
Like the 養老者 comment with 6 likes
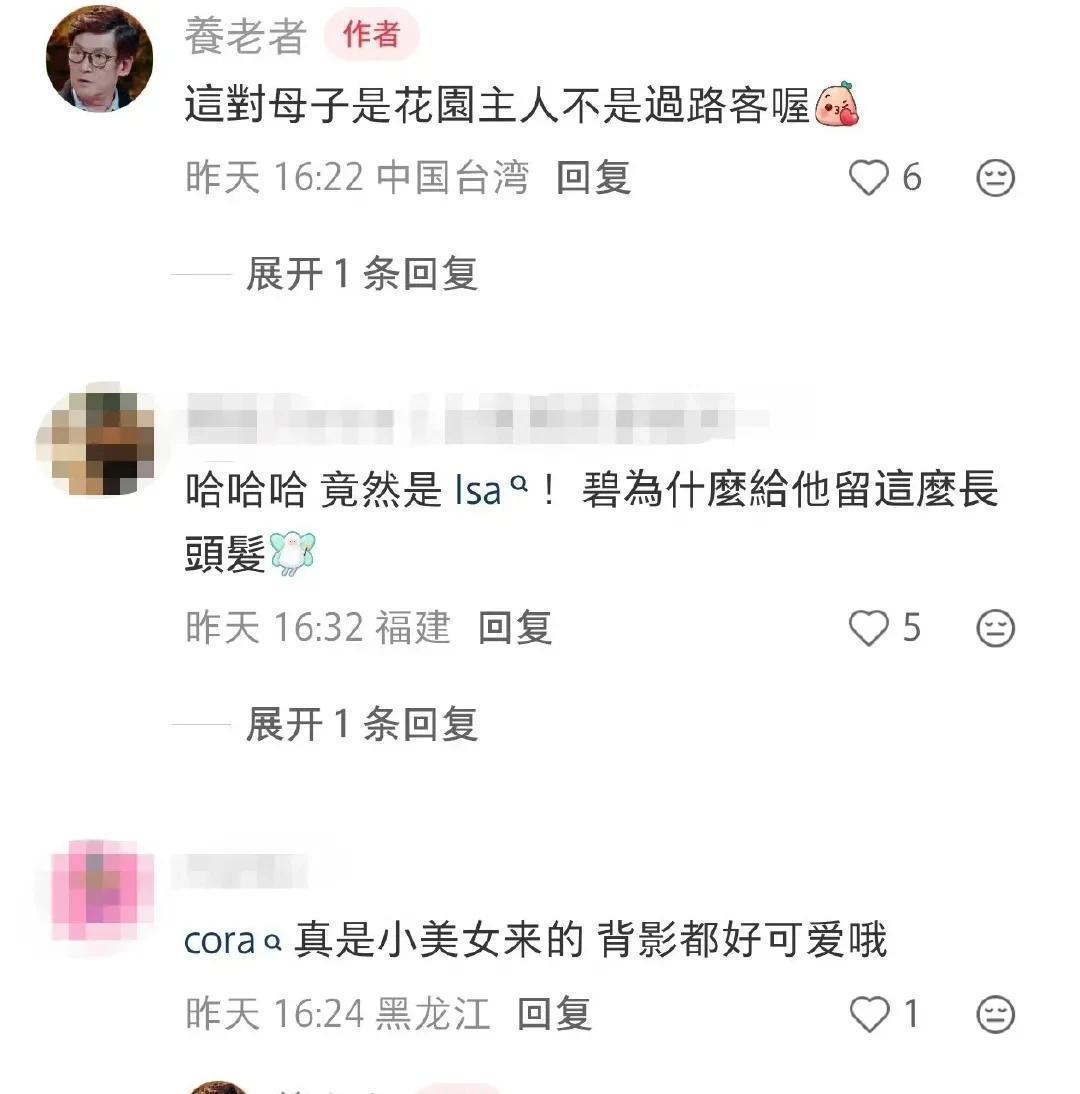(869, 177)
